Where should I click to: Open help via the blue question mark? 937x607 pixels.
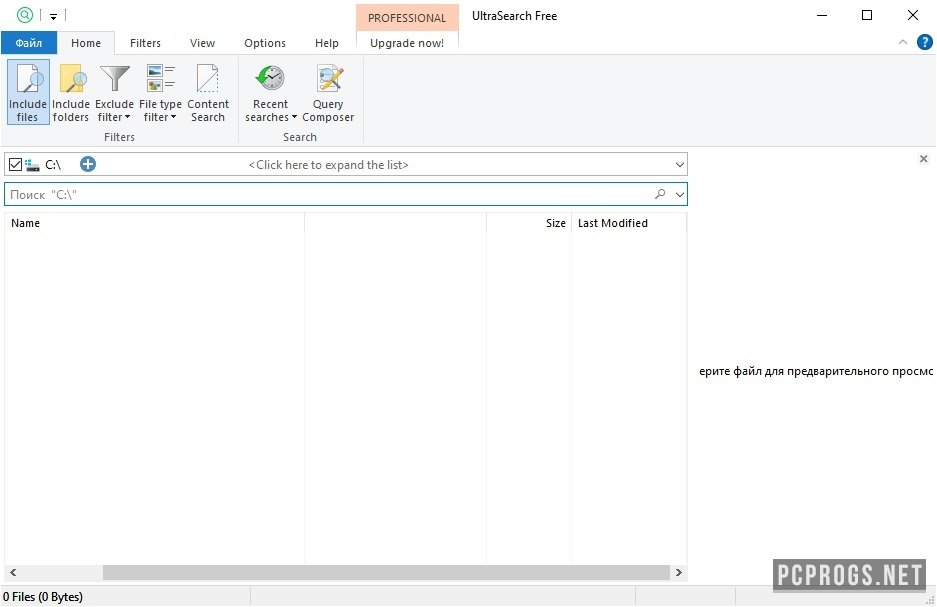pos(924,42)
